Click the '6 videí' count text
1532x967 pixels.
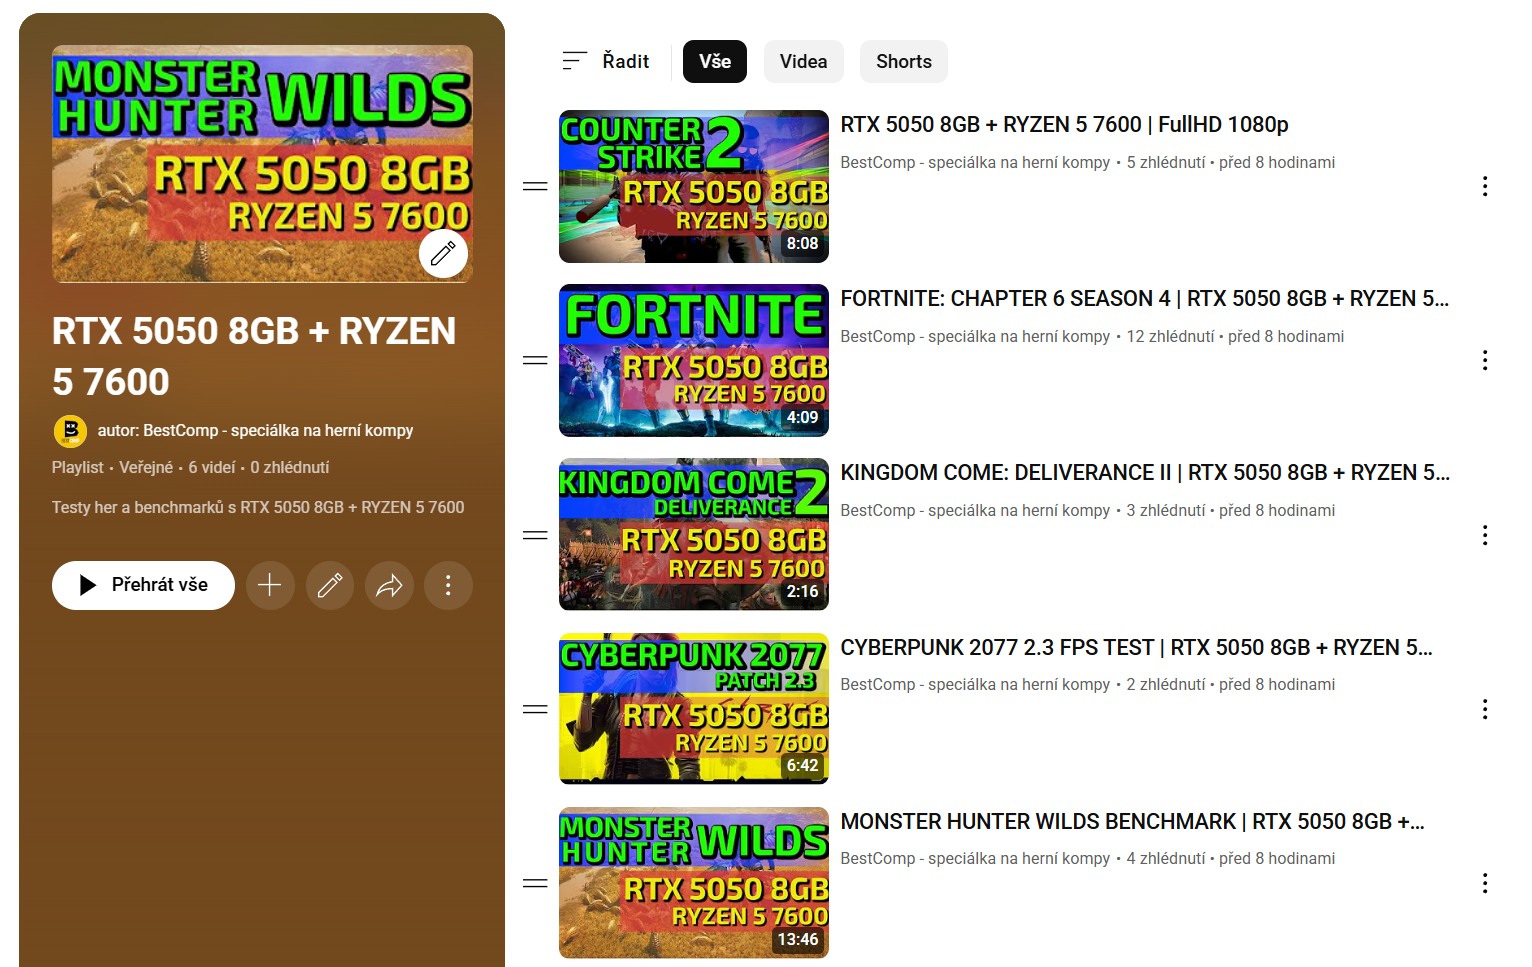[212, 467]
